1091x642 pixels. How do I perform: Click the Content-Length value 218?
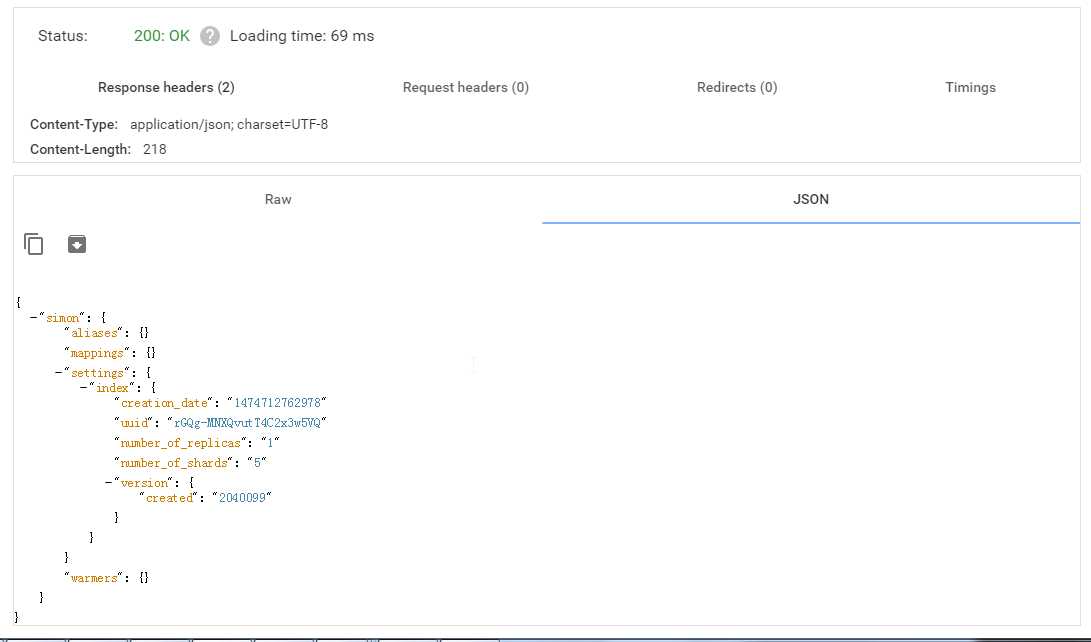pos(154,150)
